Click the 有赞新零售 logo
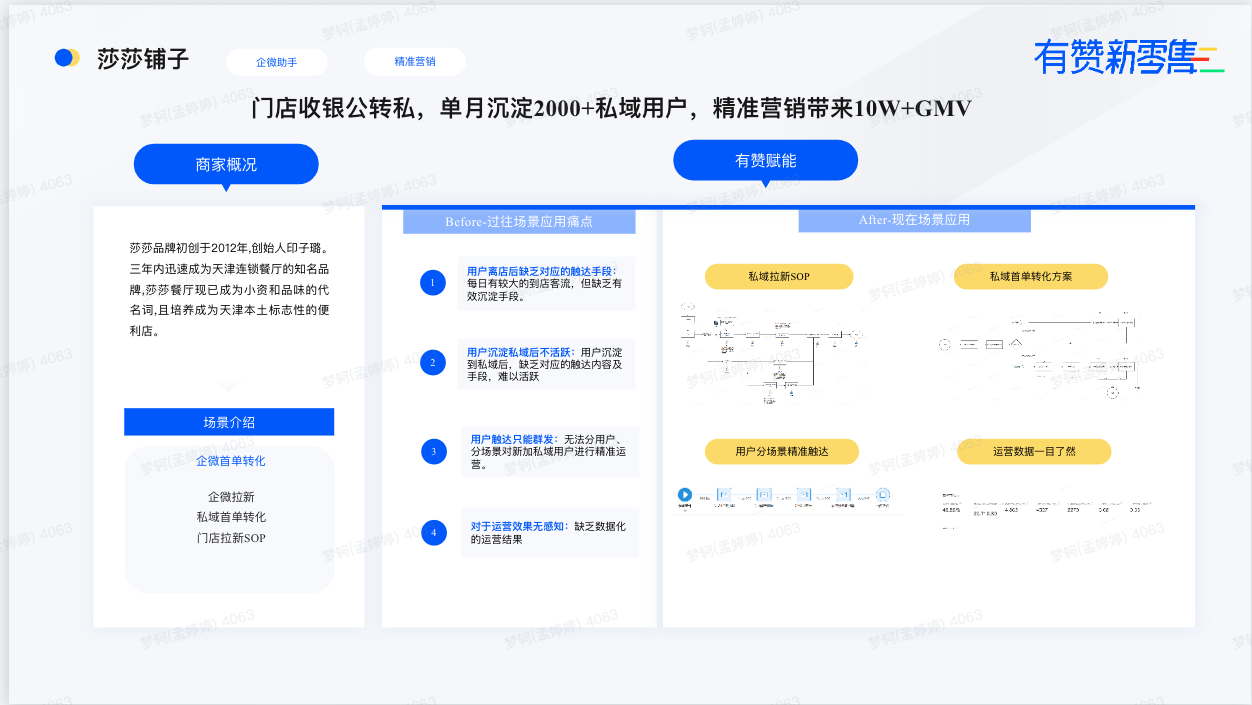Viewport: 1252px width, 705px height. tap(1129, 57)
